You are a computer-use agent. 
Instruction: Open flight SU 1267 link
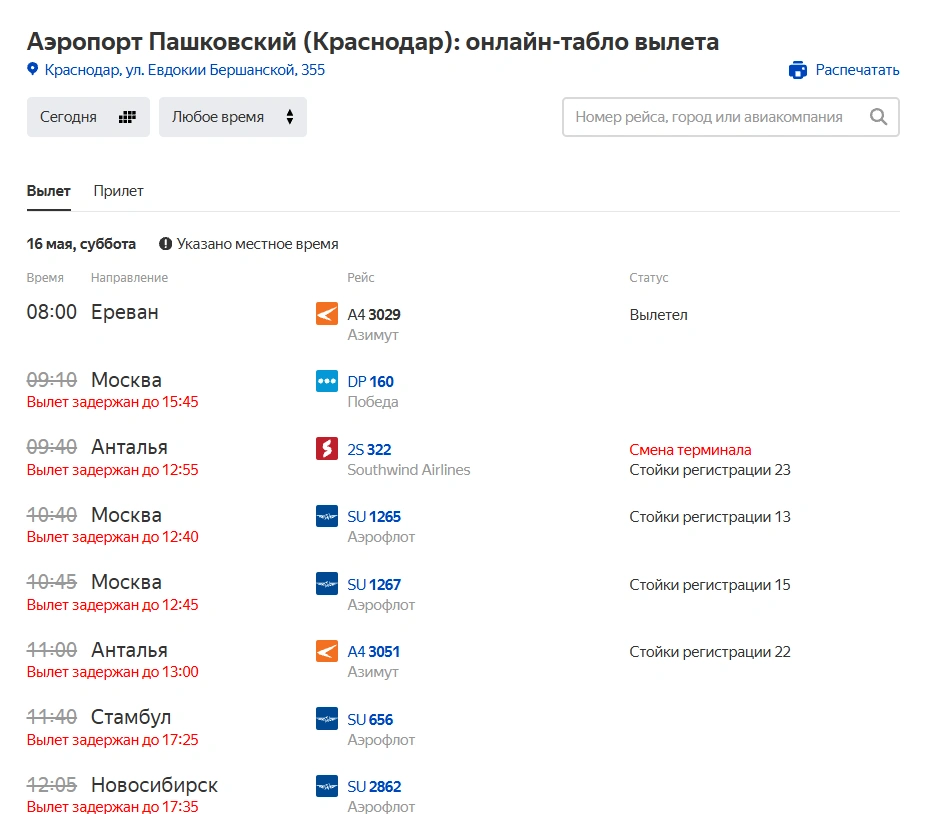374,584
